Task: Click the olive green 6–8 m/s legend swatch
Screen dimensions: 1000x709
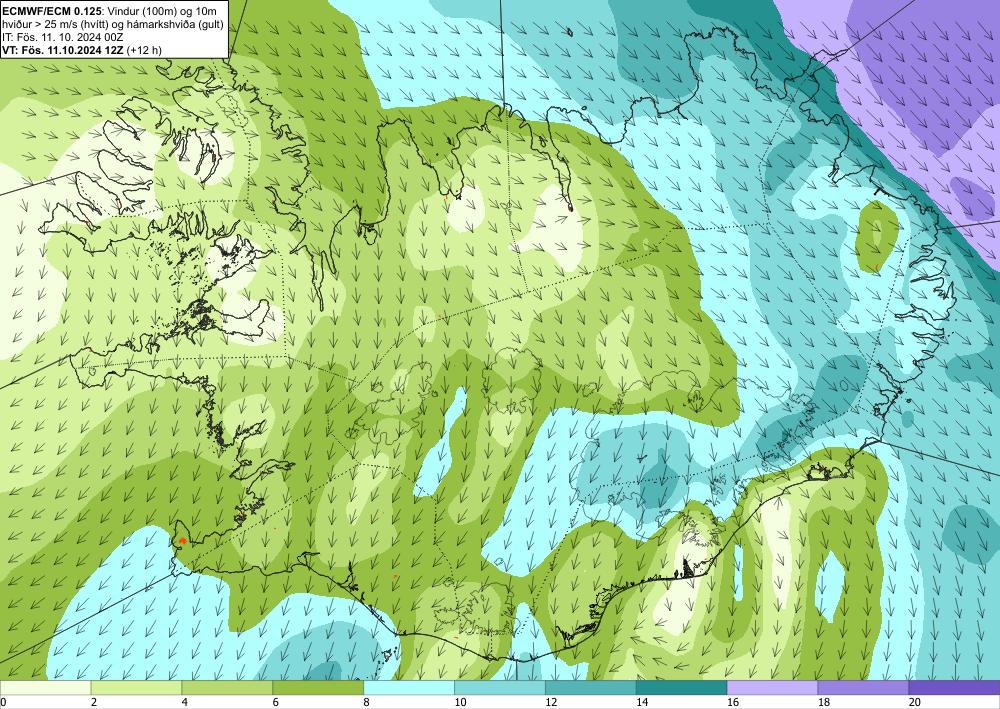Action: pyautogui.click(x=318, y=687)
